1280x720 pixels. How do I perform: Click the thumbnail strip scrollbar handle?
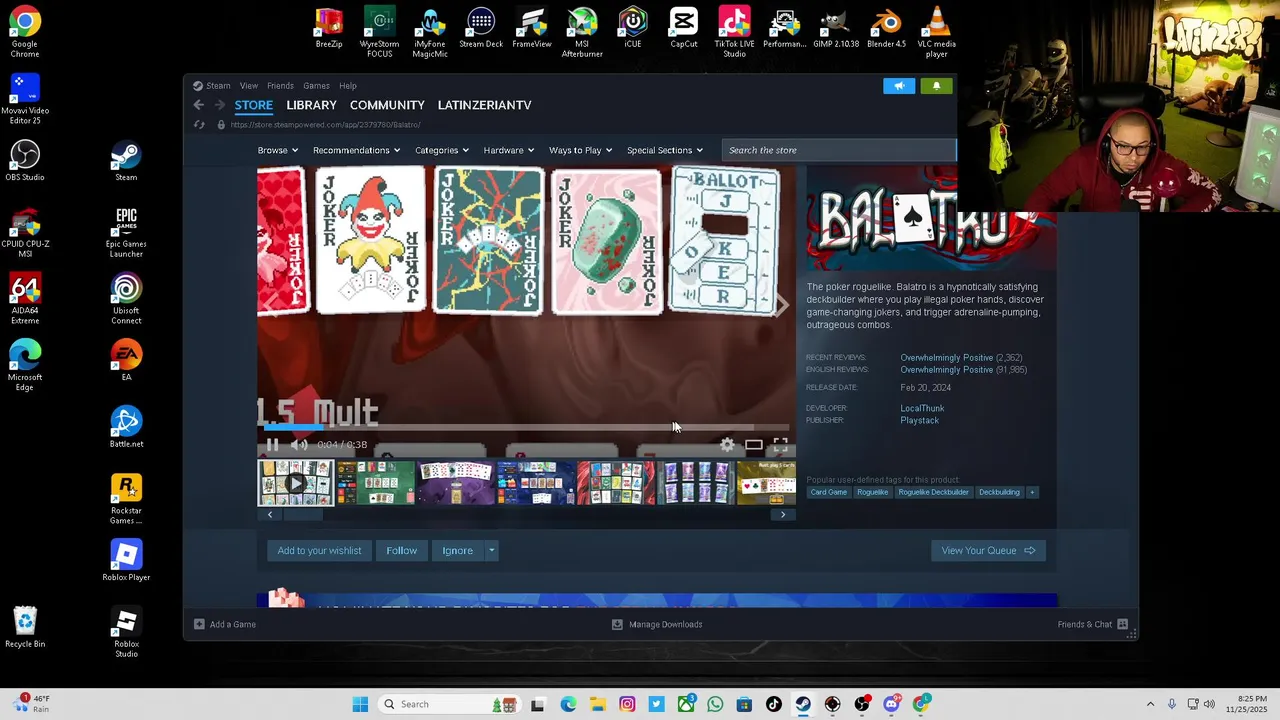pyautogui.click(x=302, y=514)
